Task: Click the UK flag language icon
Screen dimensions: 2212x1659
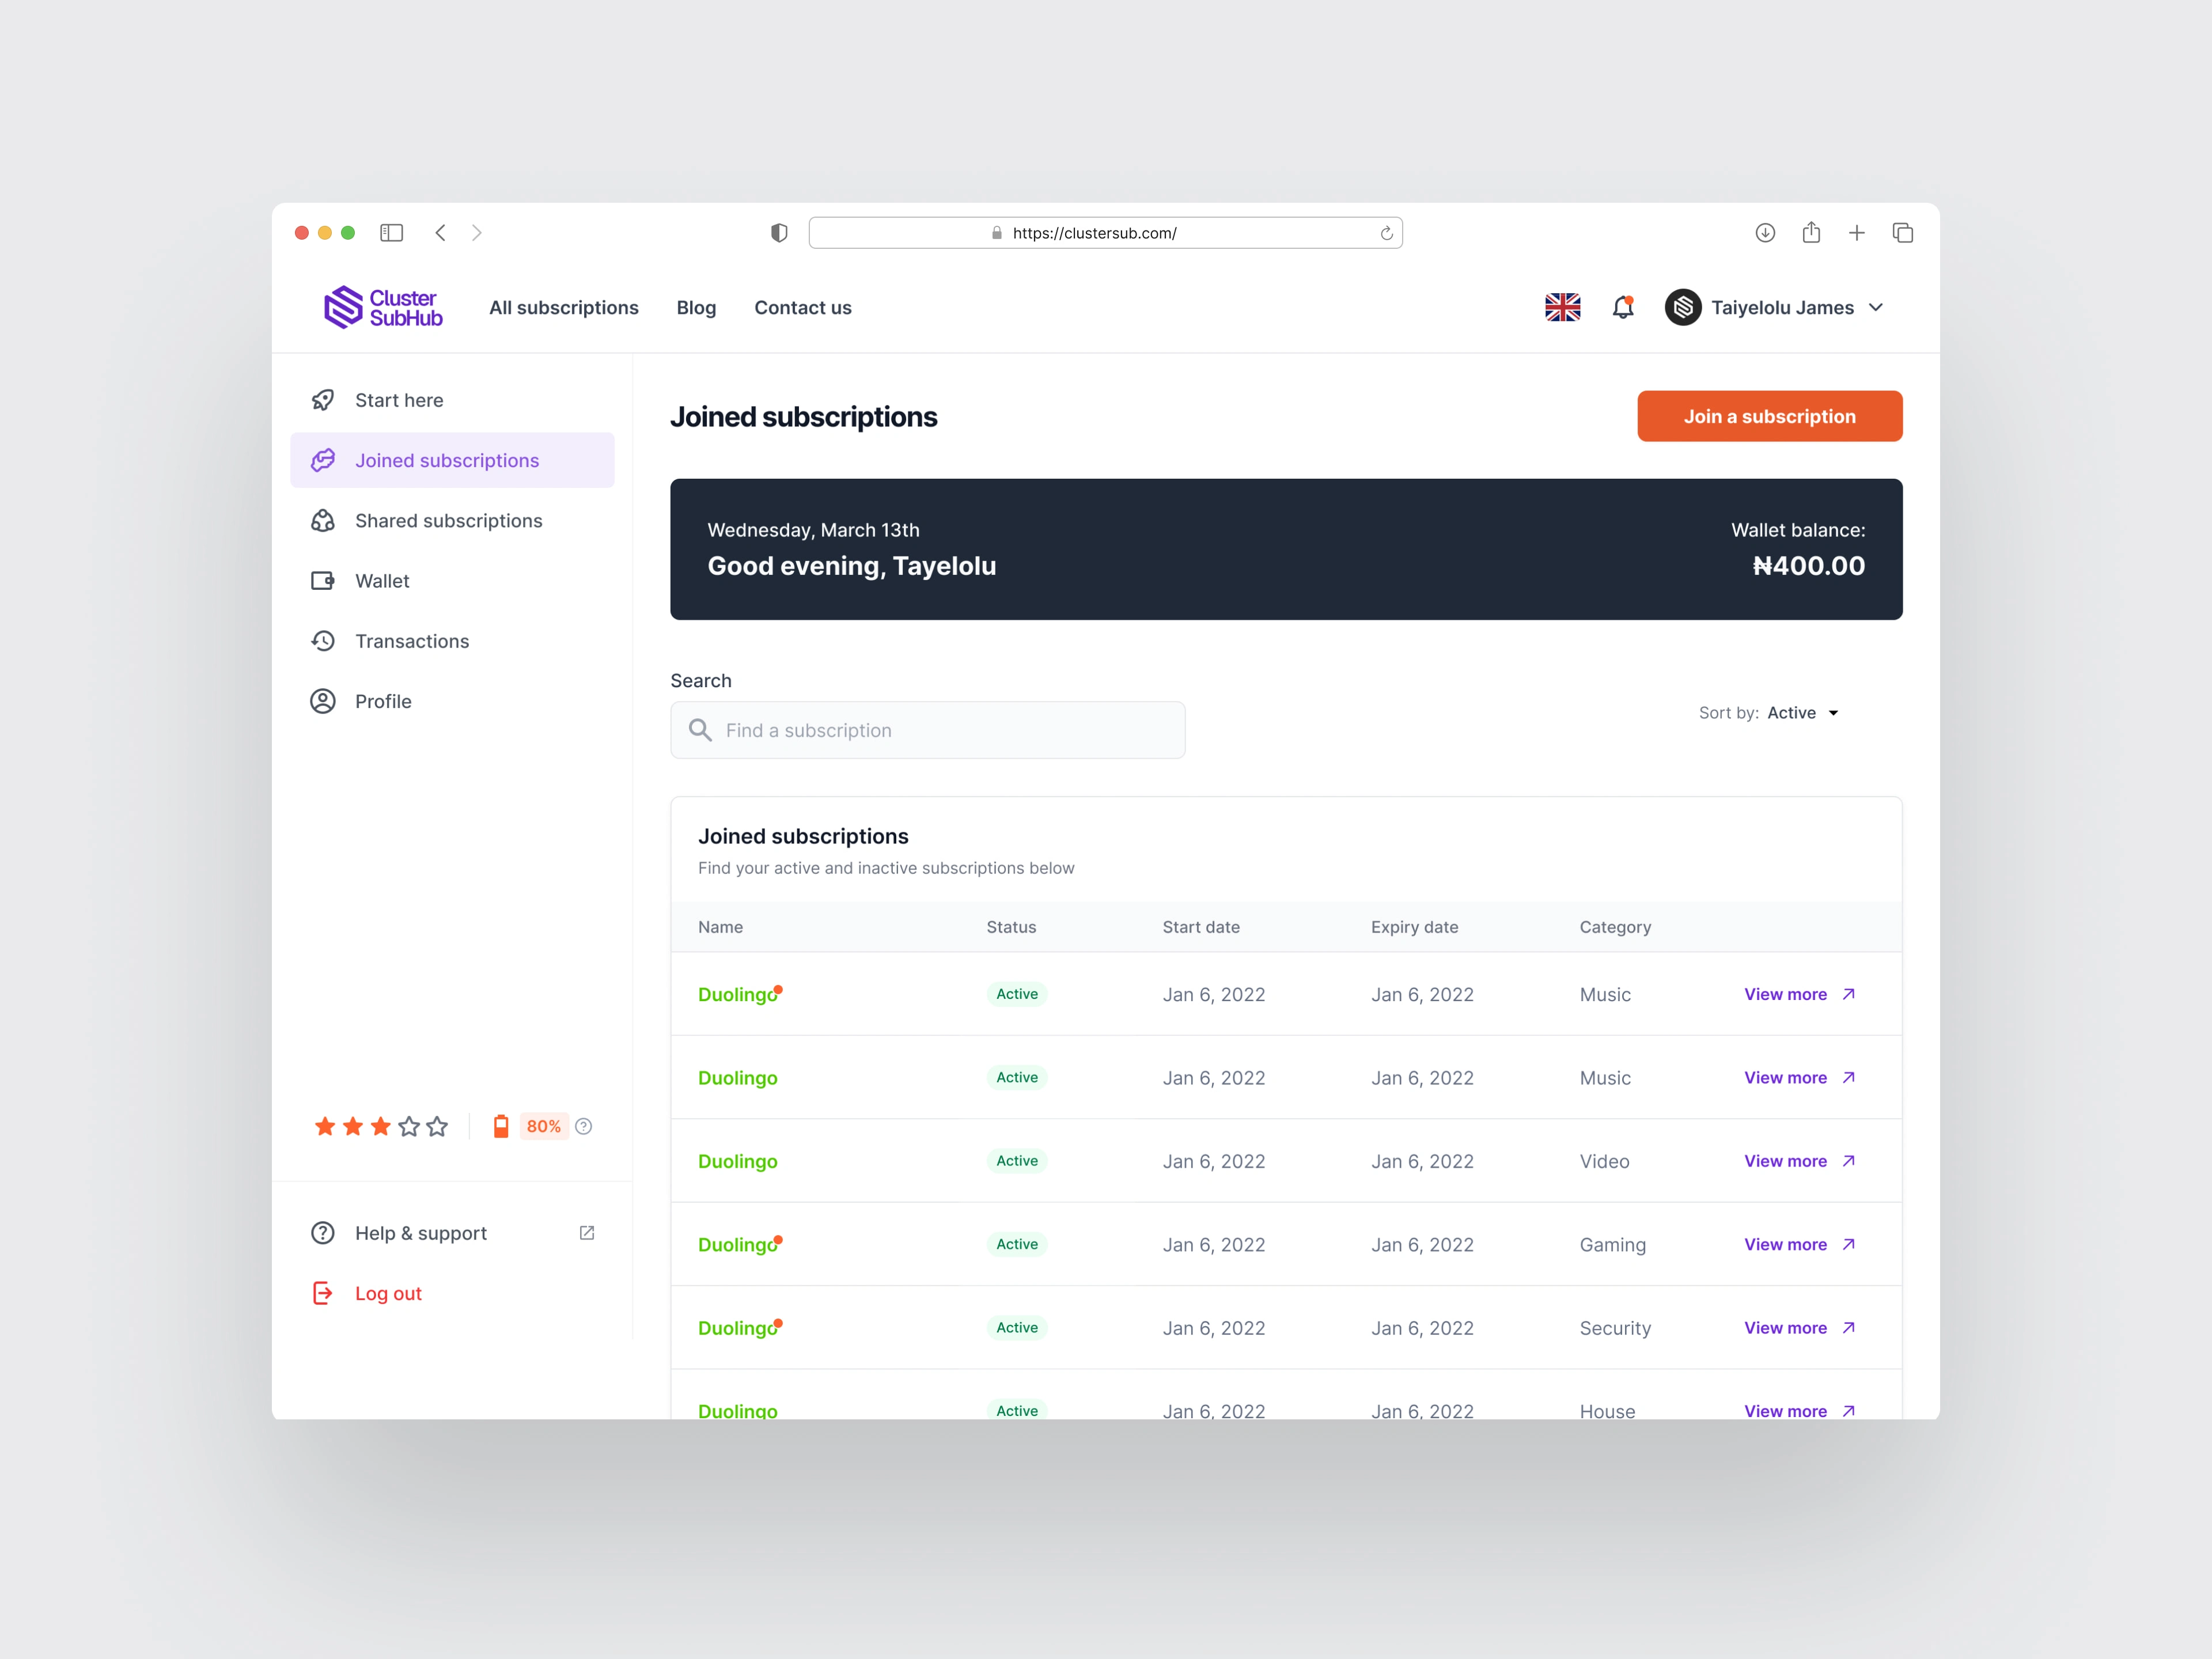Action: tap(1562, 307)
